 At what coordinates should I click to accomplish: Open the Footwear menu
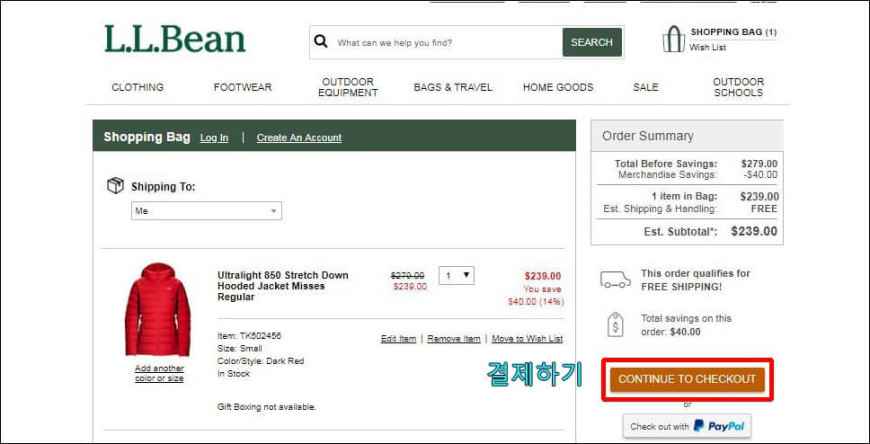point(242,87)
